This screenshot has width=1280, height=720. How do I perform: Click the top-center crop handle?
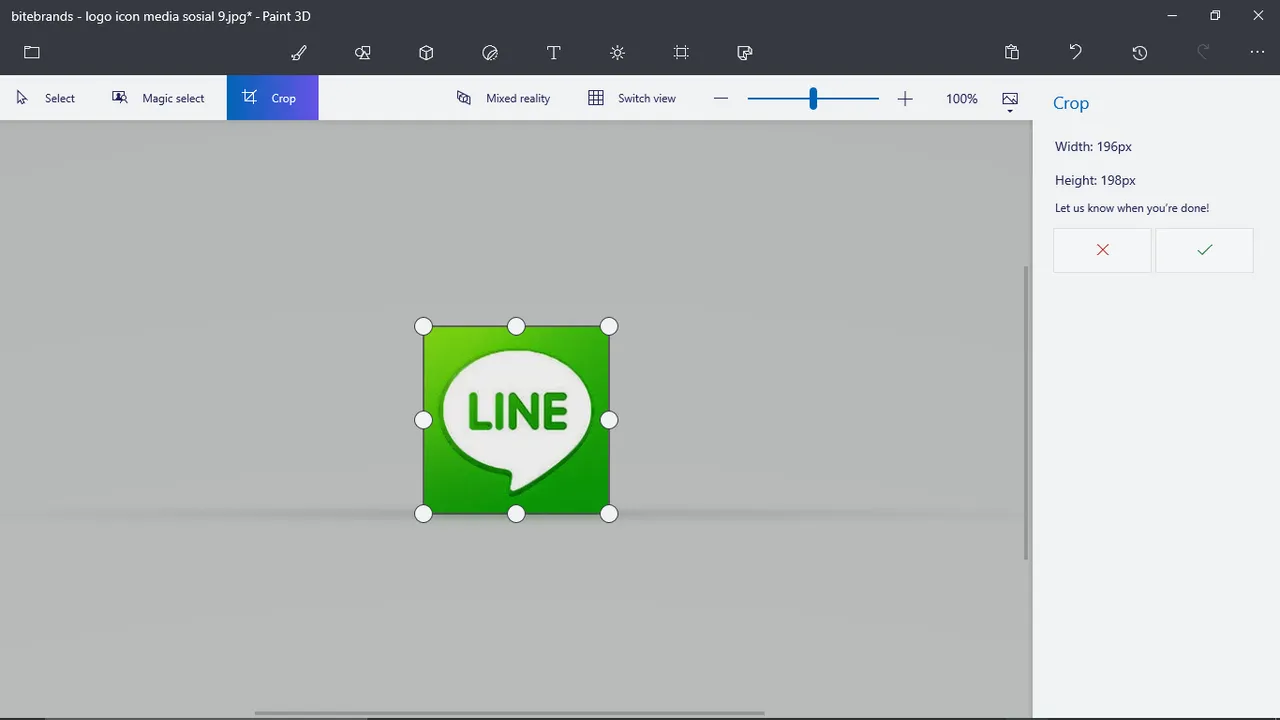click(x=516, y=326)
